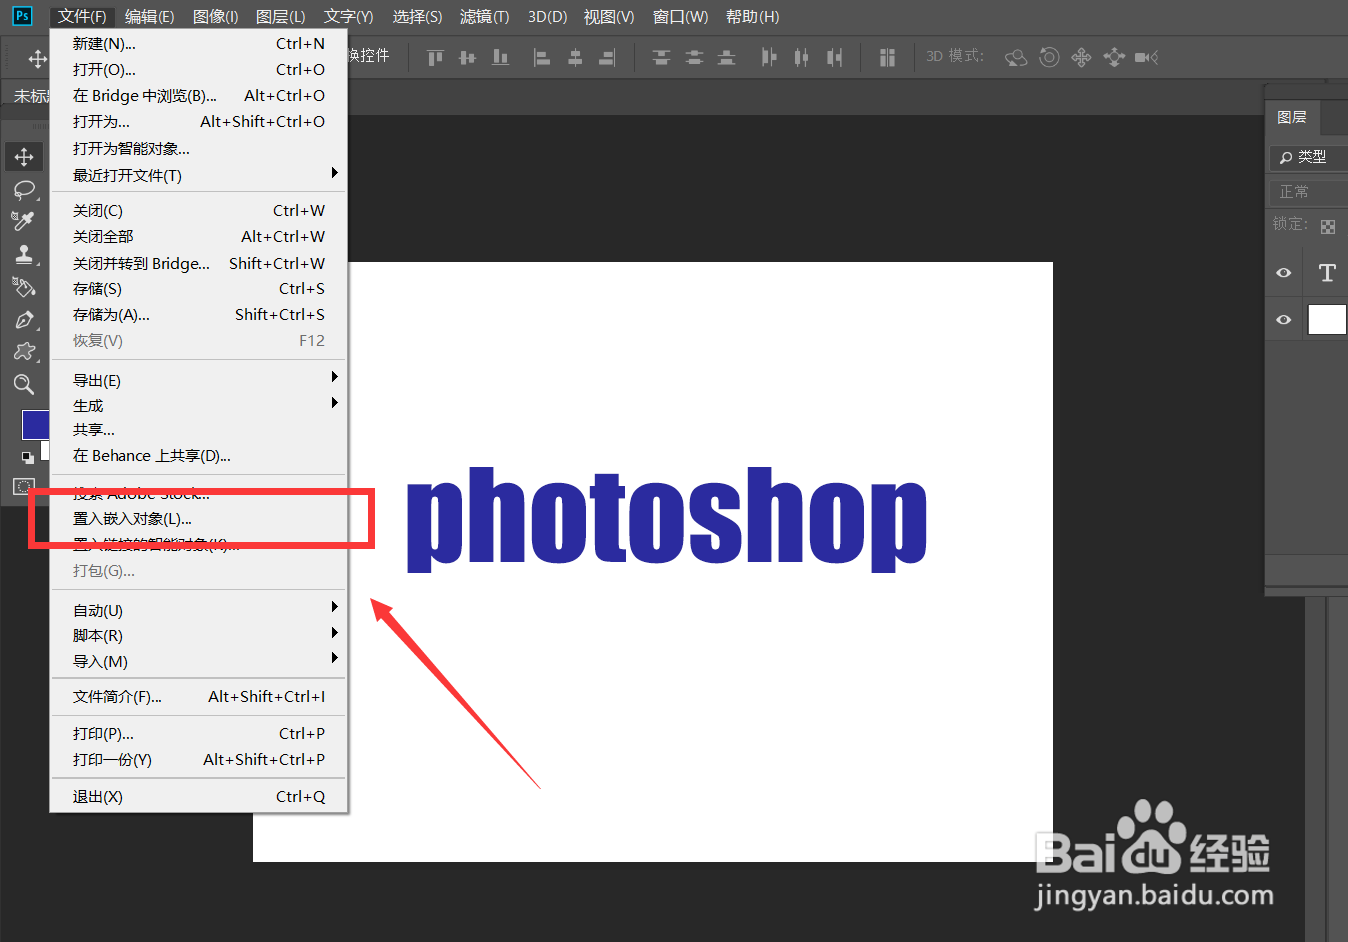The width and height of the screenshot is (1348, 942).
Task: Click the 3D rotate object icon
Action: pos(1016,57)
